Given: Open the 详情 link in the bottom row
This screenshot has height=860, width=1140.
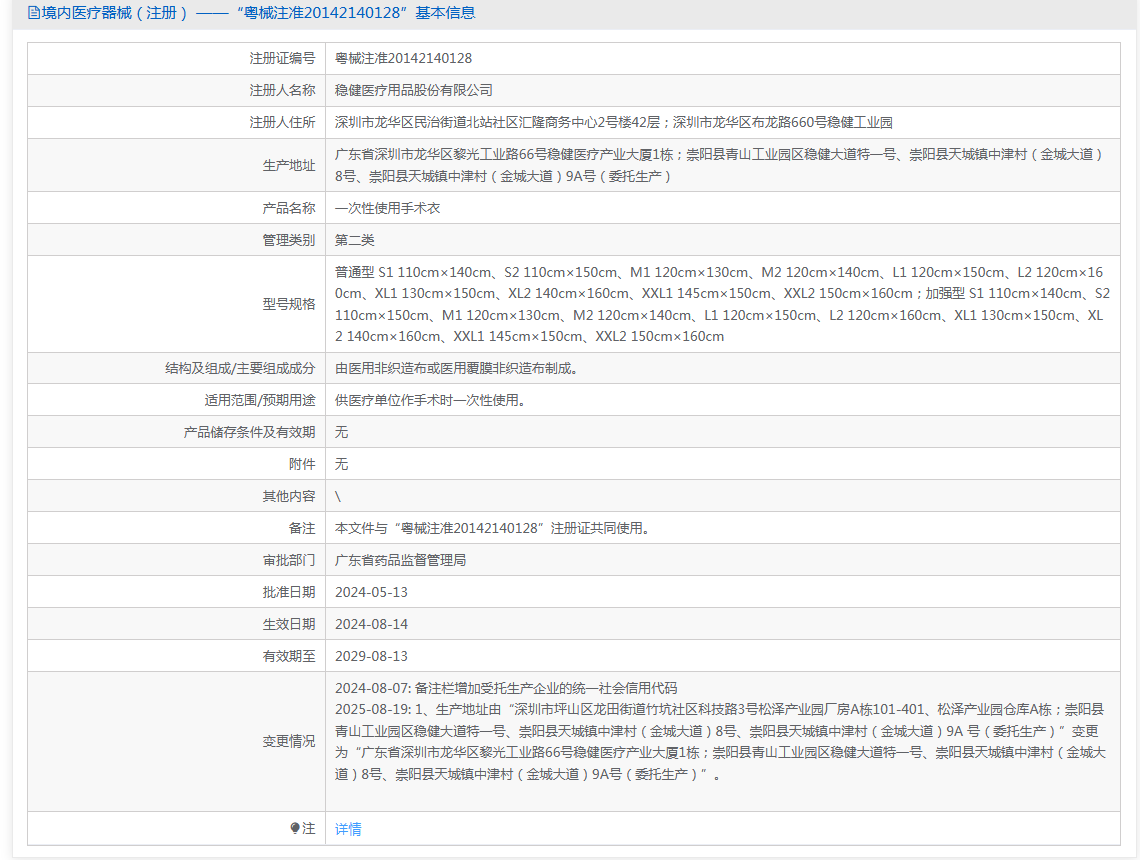Looking at the screenshot, I should click(348, 829).
